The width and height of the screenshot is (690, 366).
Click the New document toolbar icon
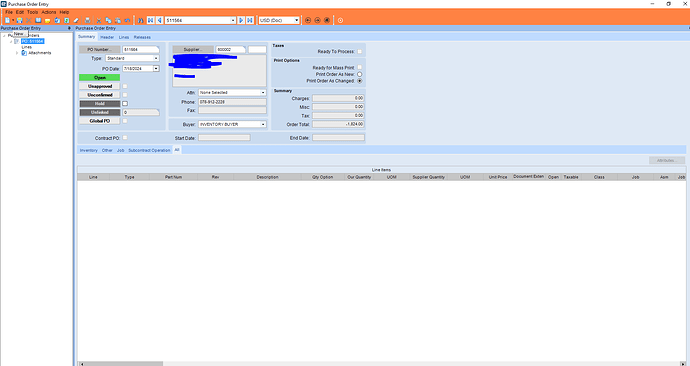(x=7, y=20)
